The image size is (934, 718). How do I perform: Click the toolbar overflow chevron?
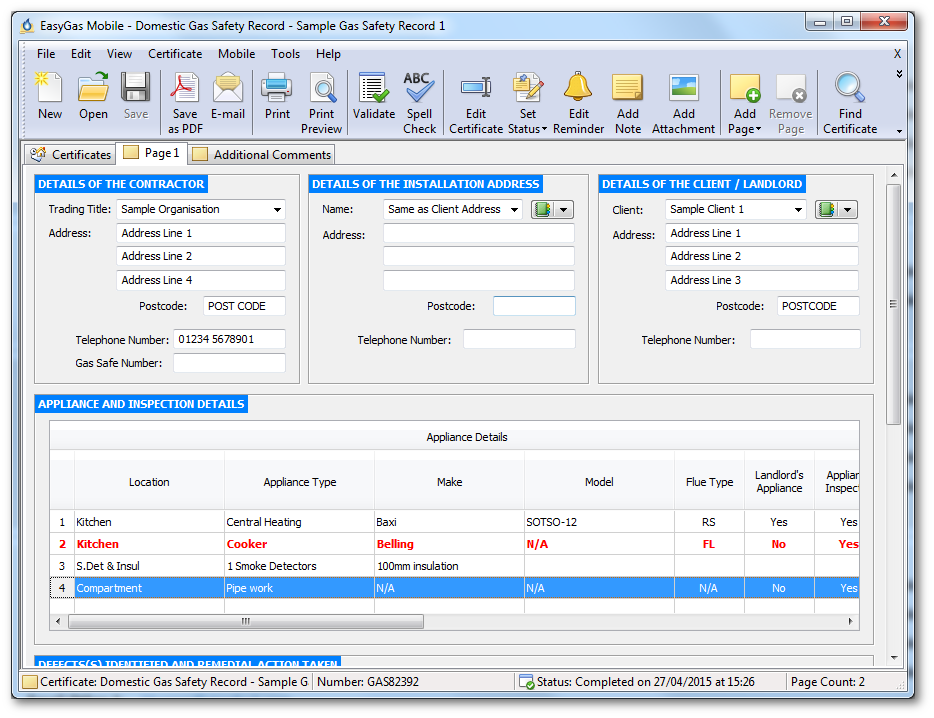pyautogui.click(x=899, y=73)
